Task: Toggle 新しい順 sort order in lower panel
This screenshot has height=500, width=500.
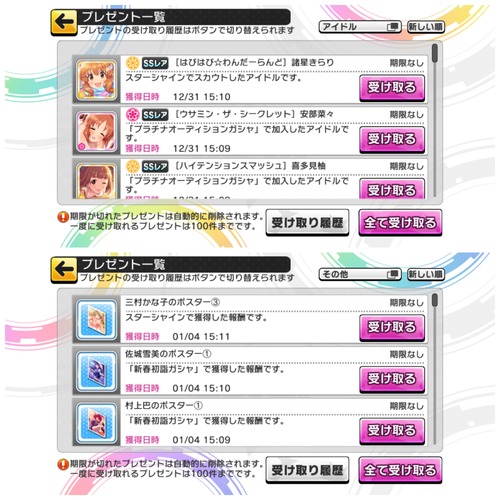Action: [x=426, y=274]
